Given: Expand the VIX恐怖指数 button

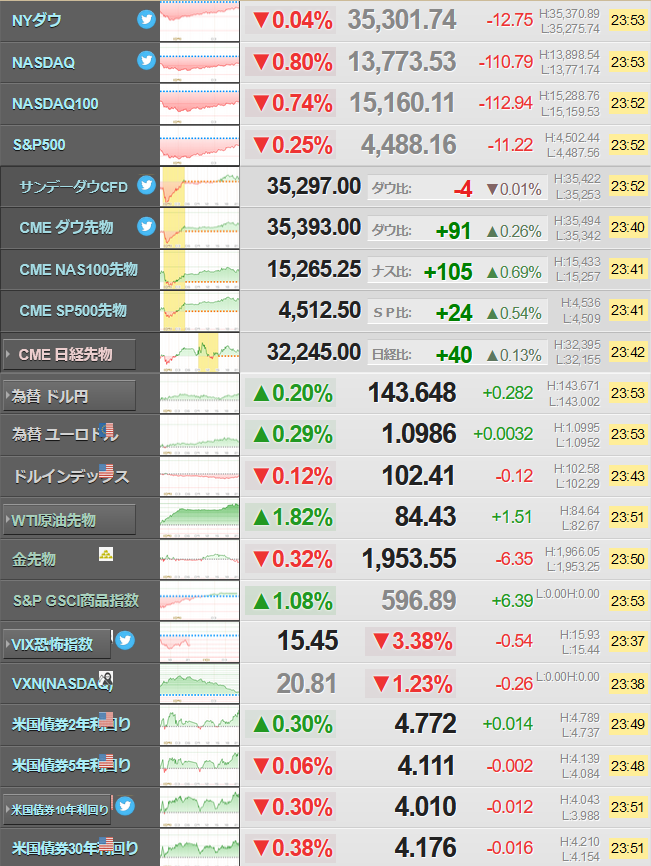Looking at the screenshot, I should 57,643.
